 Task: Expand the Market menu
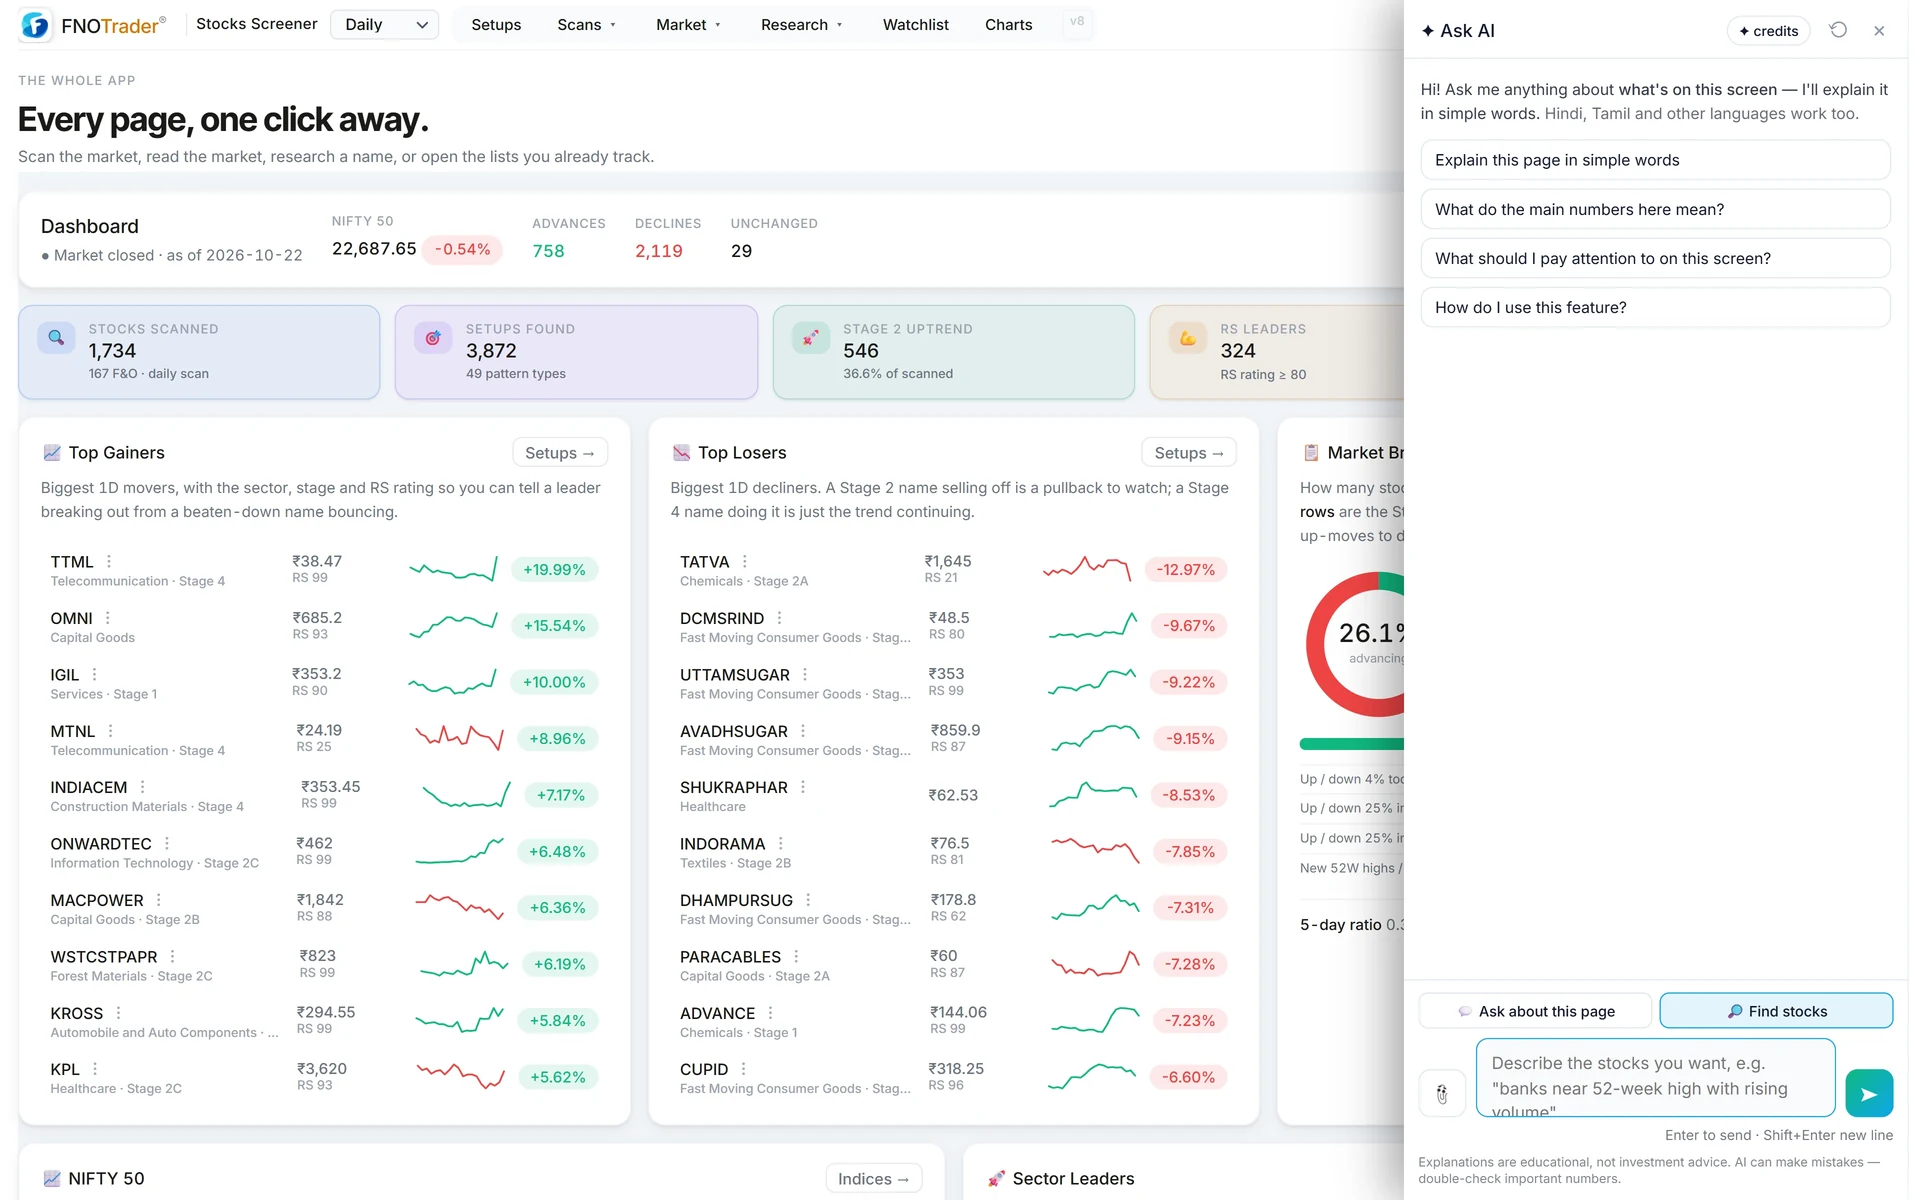(688, 25)
